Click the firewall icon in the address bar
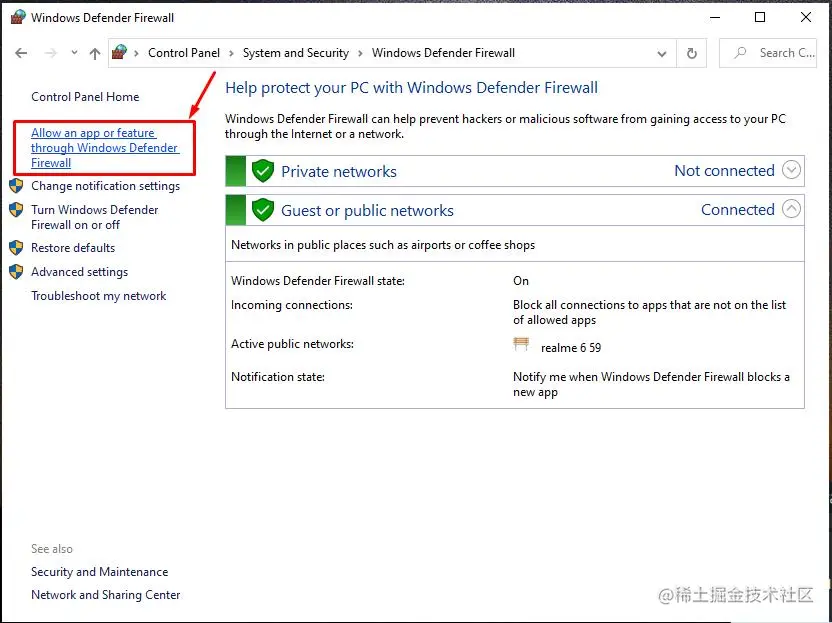The height and width of the screenshot is (623, 832). click(119, 52)
